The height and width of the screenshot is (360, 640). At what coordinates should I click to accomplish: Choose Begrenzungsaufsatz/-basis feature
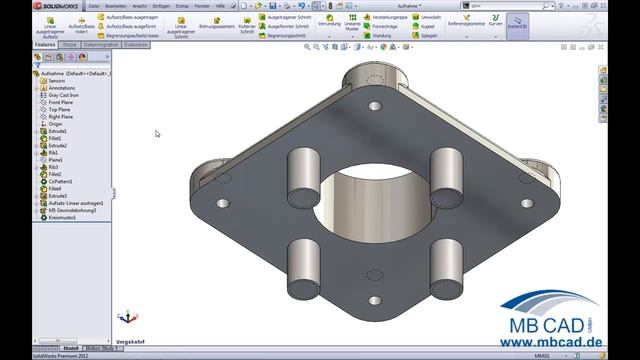128,36
